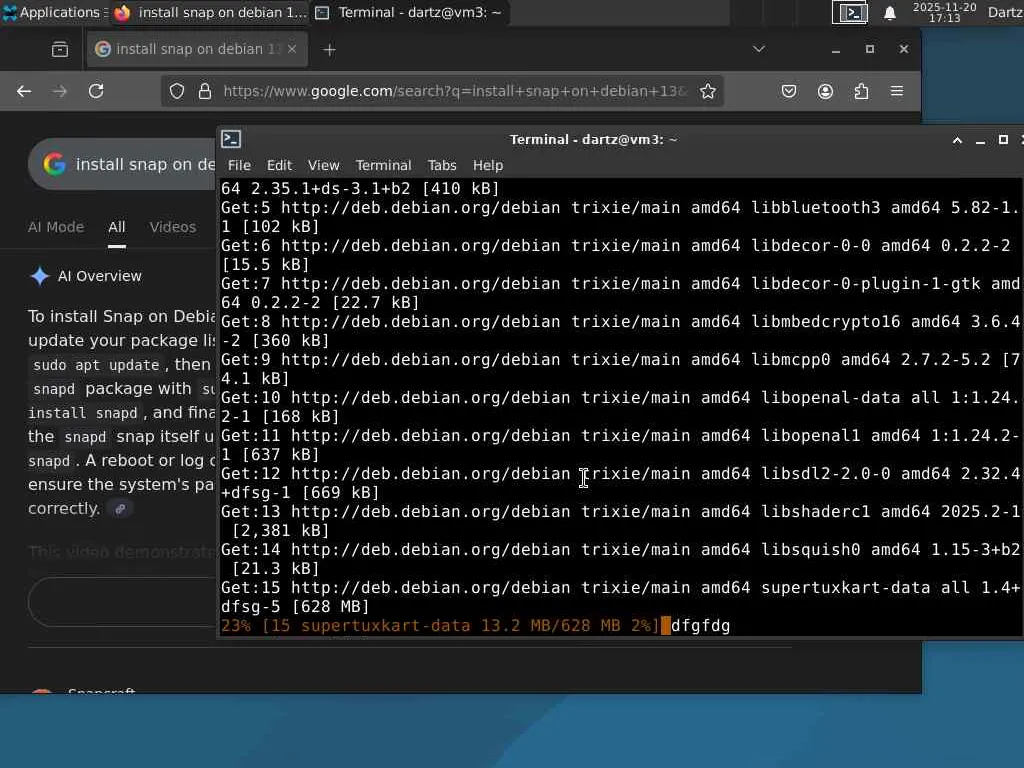This screenshot has width=1024, height=768.
Task: Close the Firefox window
Action: click(x=903, y=49)
